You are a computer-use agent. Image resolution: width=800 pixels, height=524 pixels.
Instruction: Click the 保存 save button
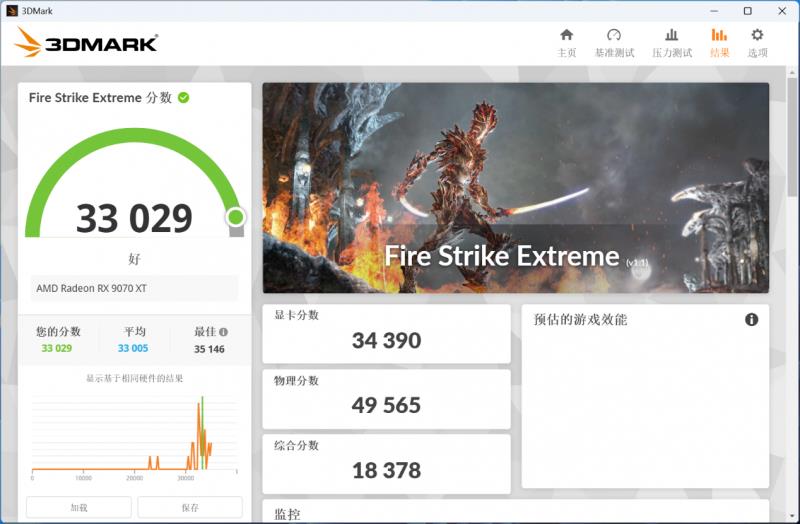pyautogui.click(x=190, y=508)
